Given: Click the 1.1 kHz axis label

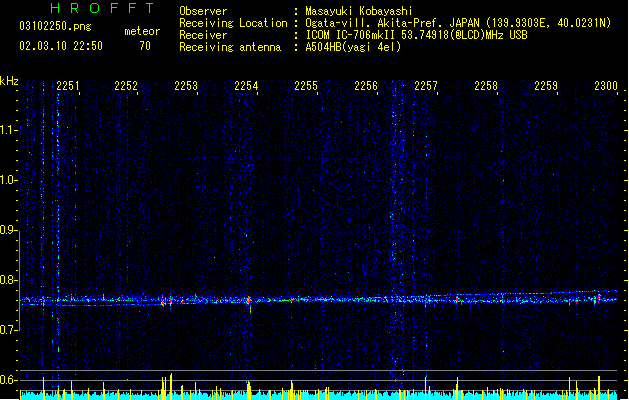Looking at the screenshot, I should pyautogui.click(x=8, y=130).
